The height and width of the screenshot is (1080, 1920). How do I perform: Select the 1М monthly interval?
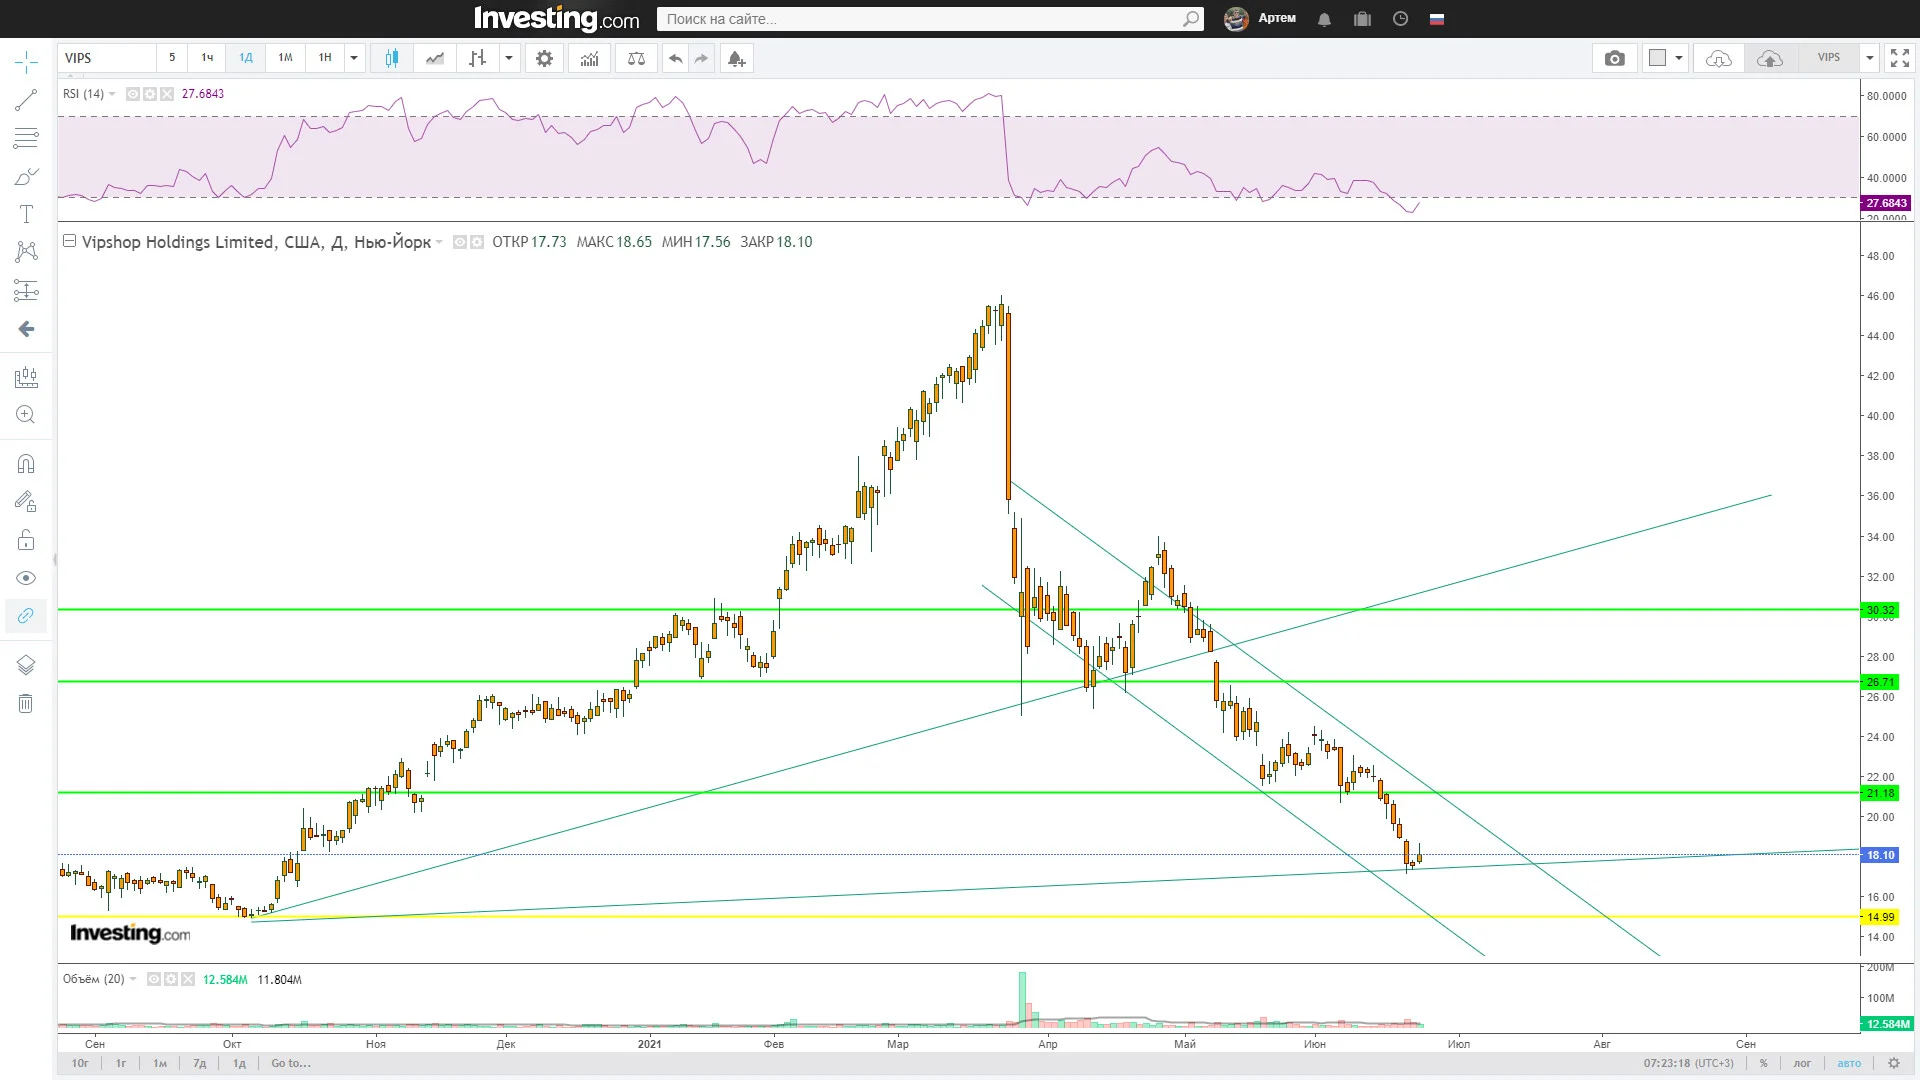pos(285,58)
